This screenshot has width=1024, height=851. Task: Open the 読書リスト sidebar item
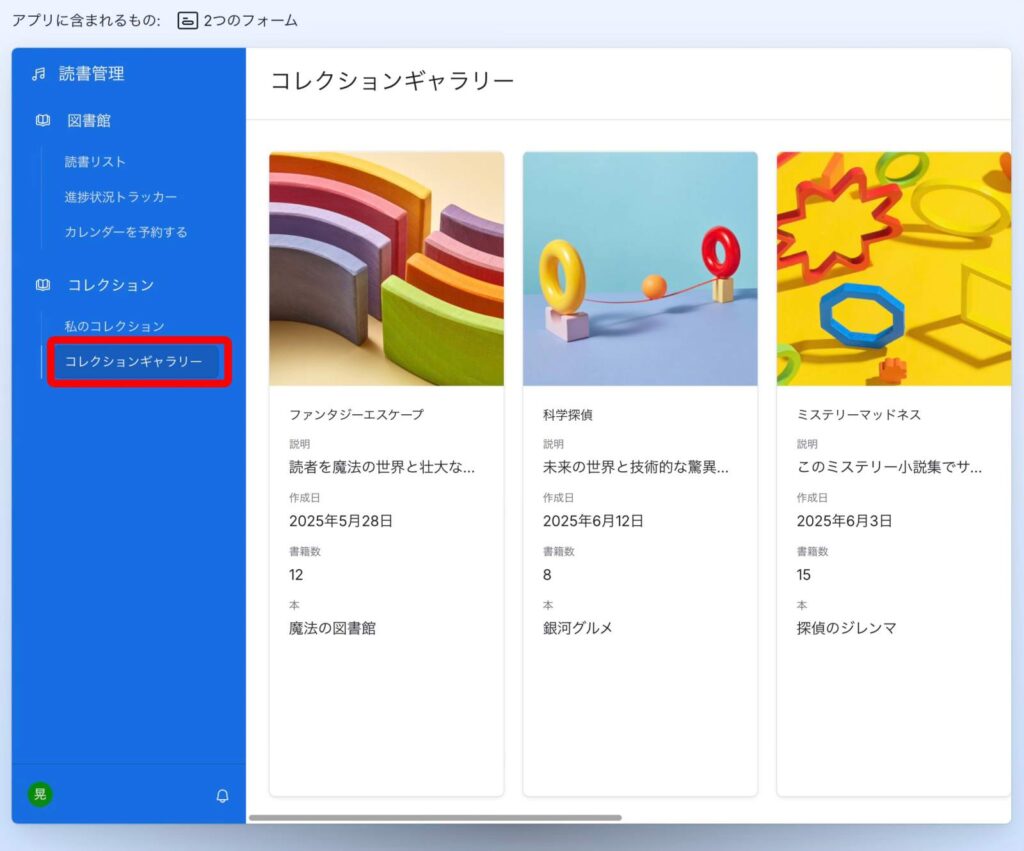[95, 162]
